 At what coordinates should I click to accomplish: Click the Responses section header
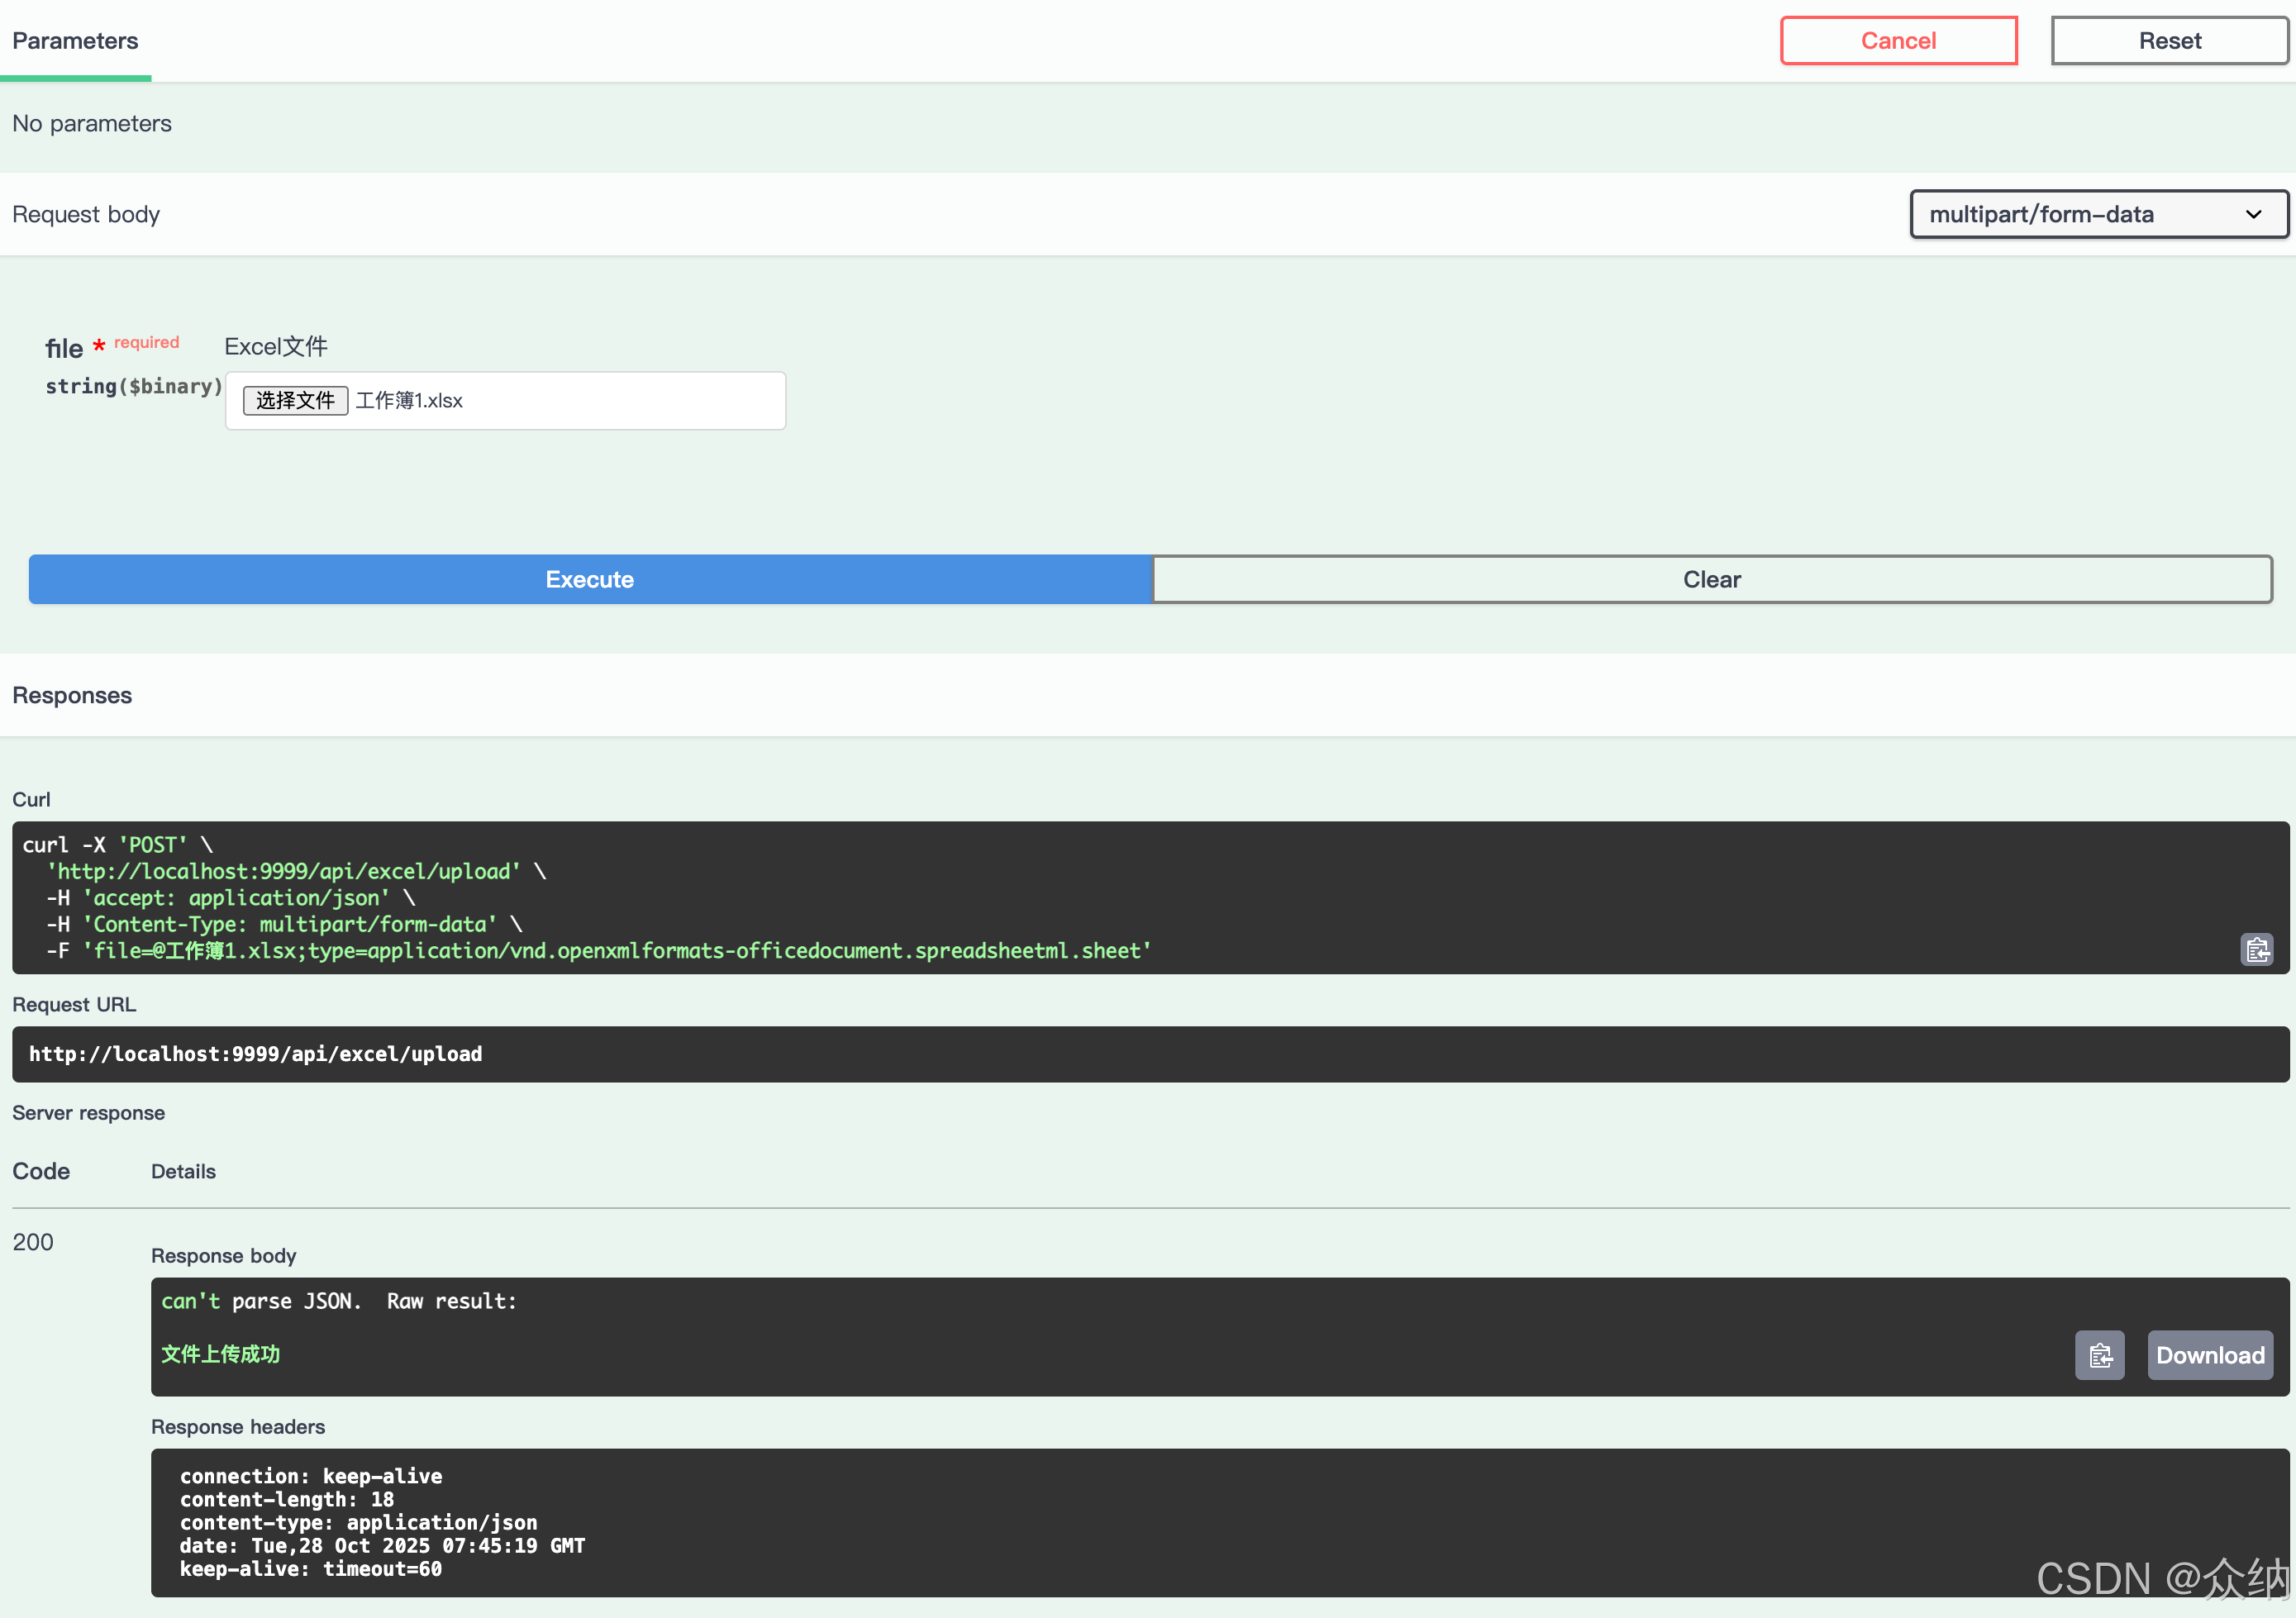(72, 695)
